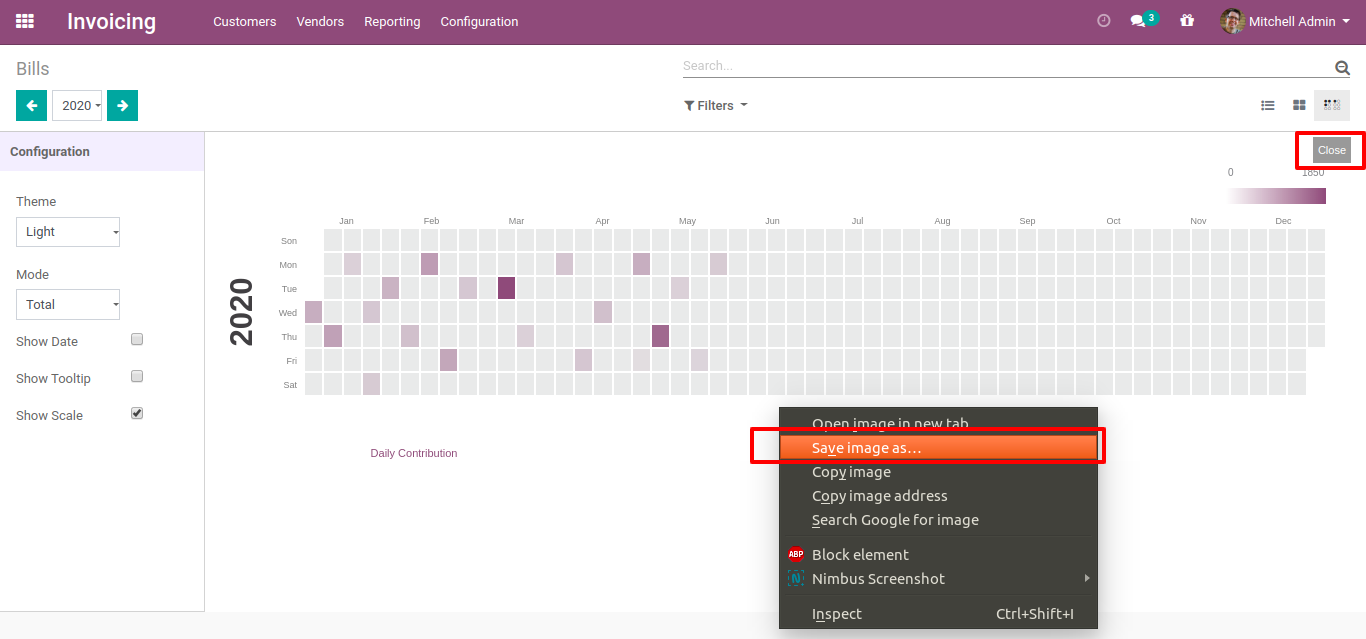Switch to list view icon
The height and width of the screenshot is (639, 1366).
[x=1268, y=105]
